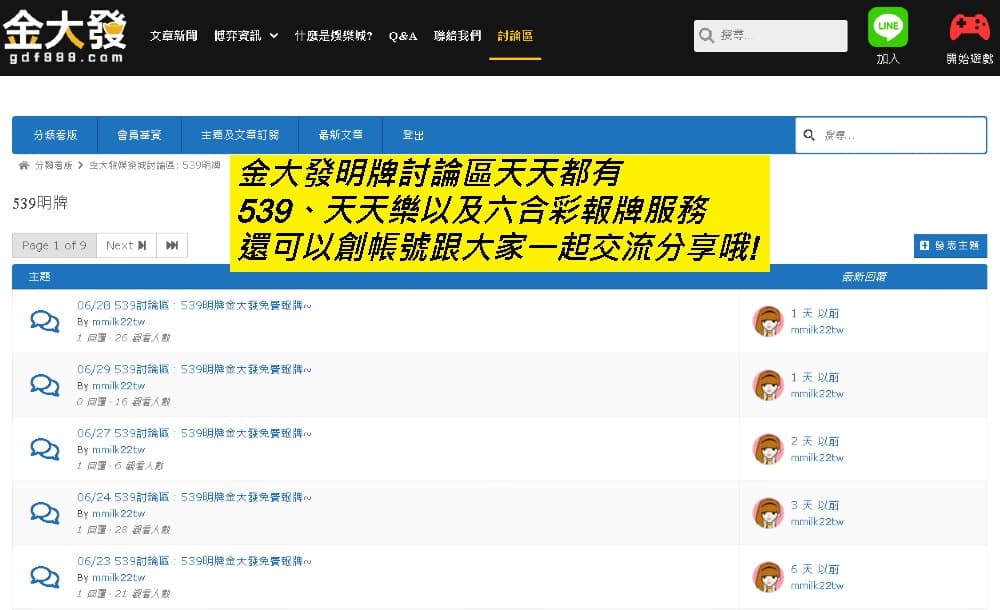Open the LINE 加入 icon

888,27
